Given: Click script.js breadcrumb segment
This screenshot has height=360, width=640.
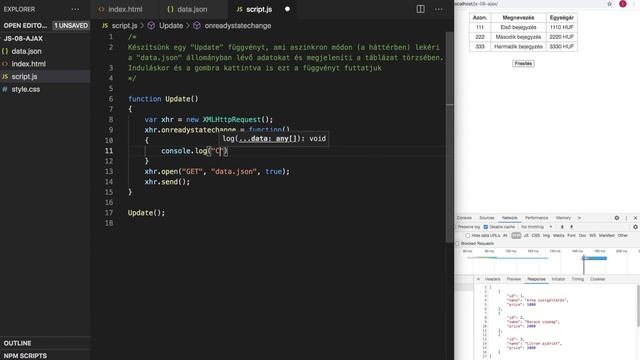Looking at the screenshot, I should coord(124,26).
